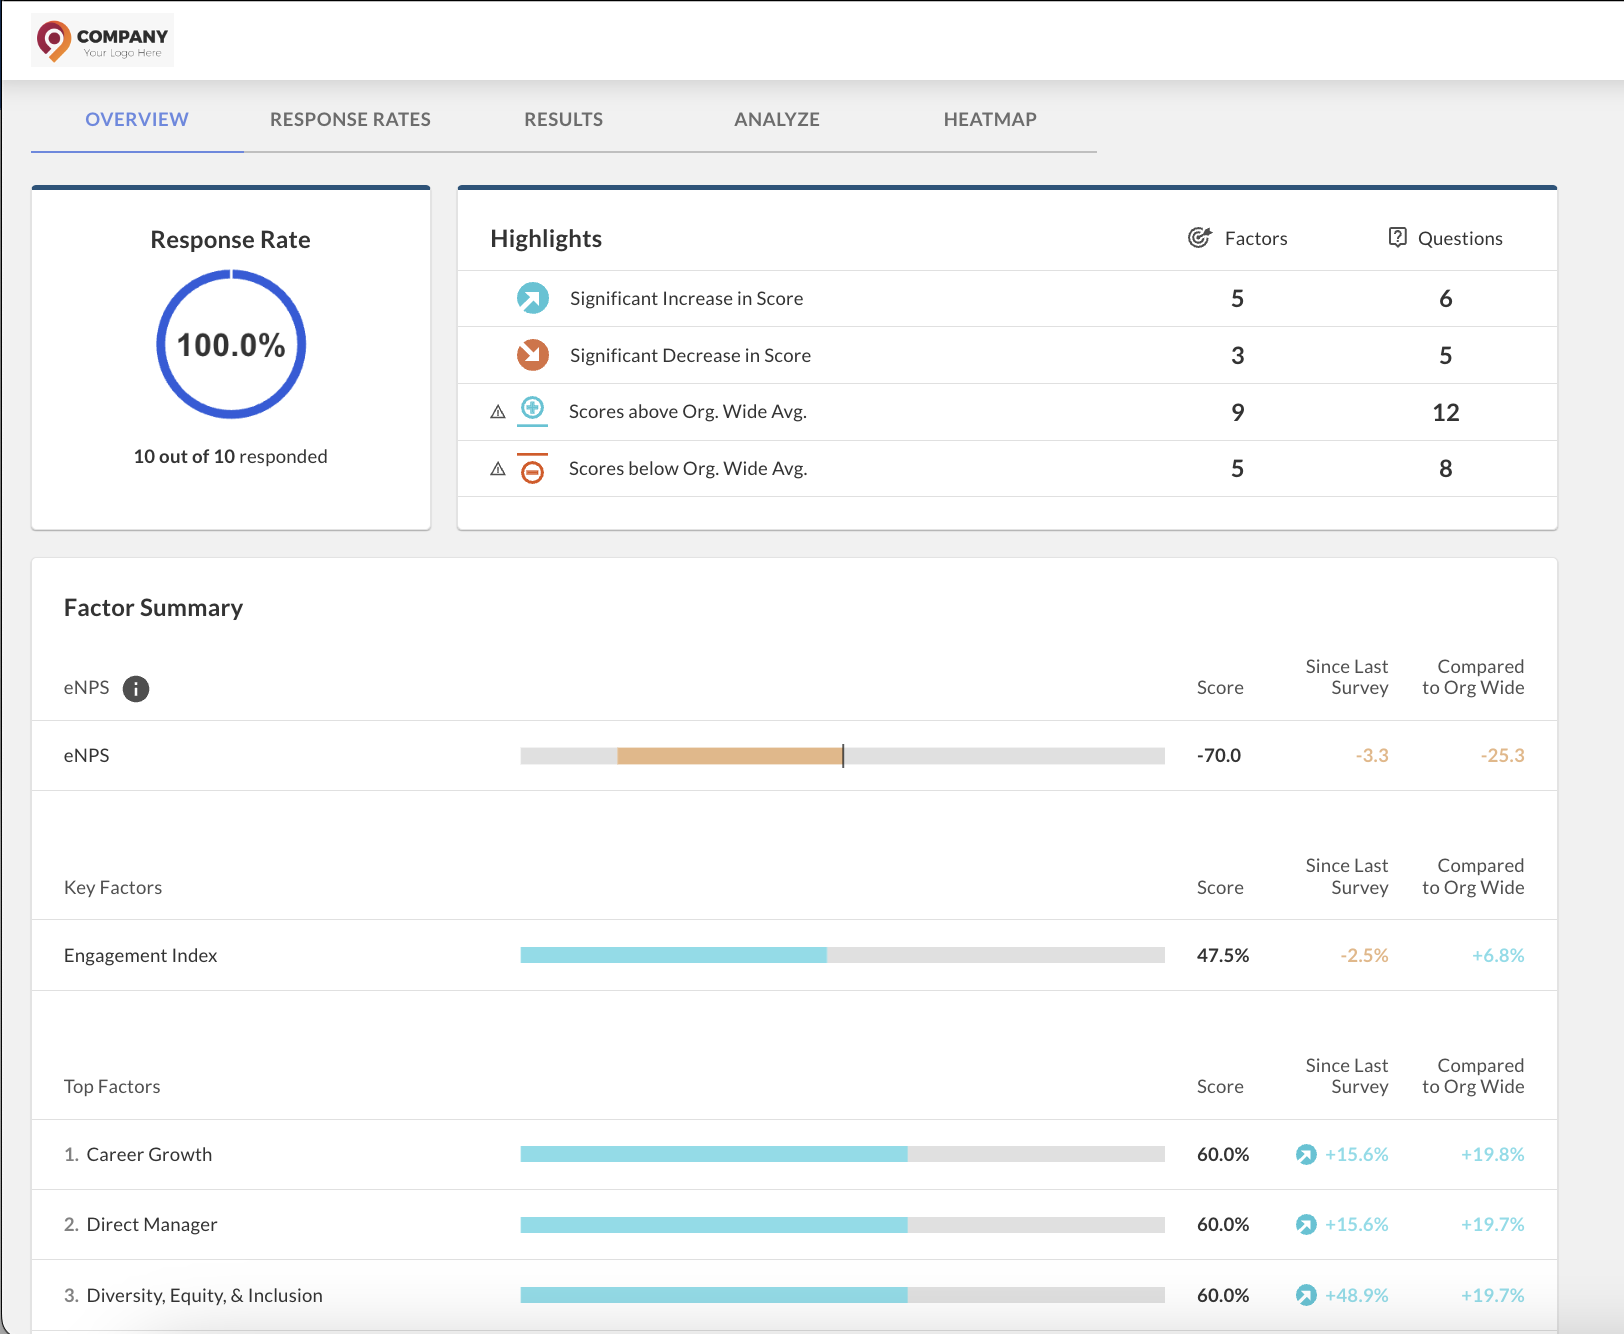The height and width of the screenshot is (1334, 1624).
Task: Click the eNPS score progress bar
Action: [842, 756]
